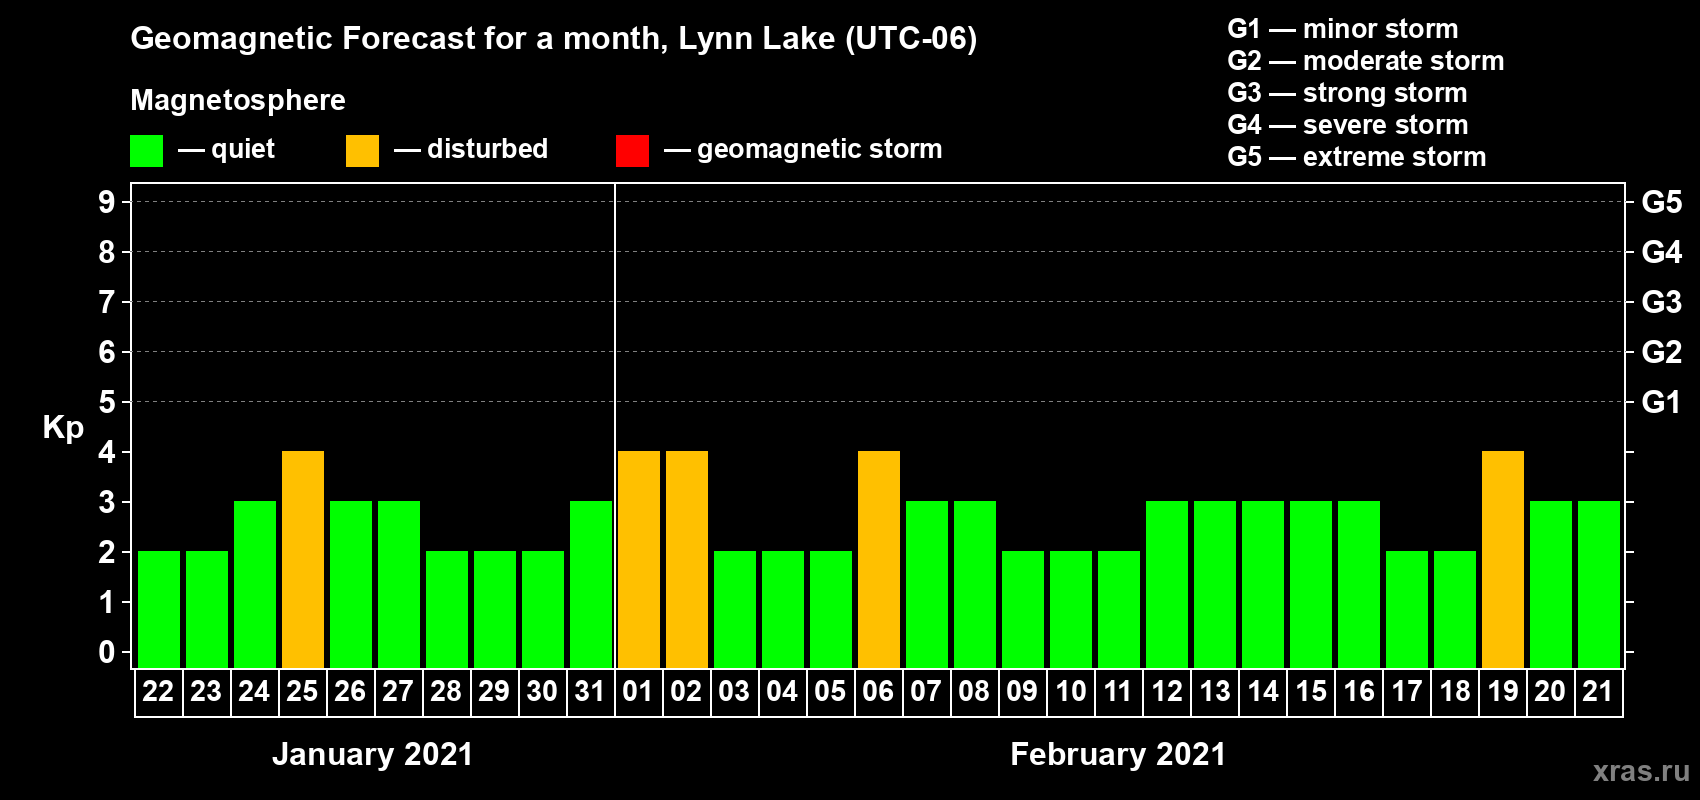Click the green quiet legend swatch
This screenshot has width=1700, height=800.
point(146,151)
